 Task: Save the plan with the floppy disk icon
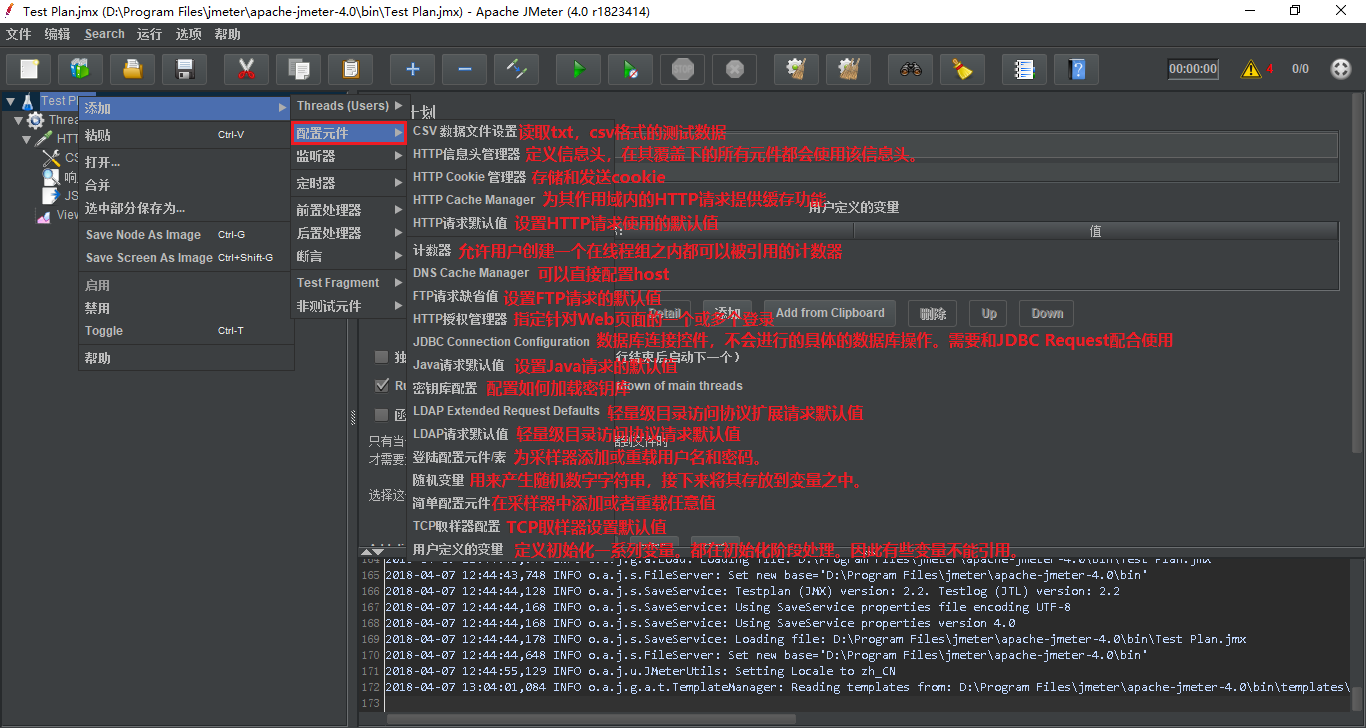click(x=184, y=69)
